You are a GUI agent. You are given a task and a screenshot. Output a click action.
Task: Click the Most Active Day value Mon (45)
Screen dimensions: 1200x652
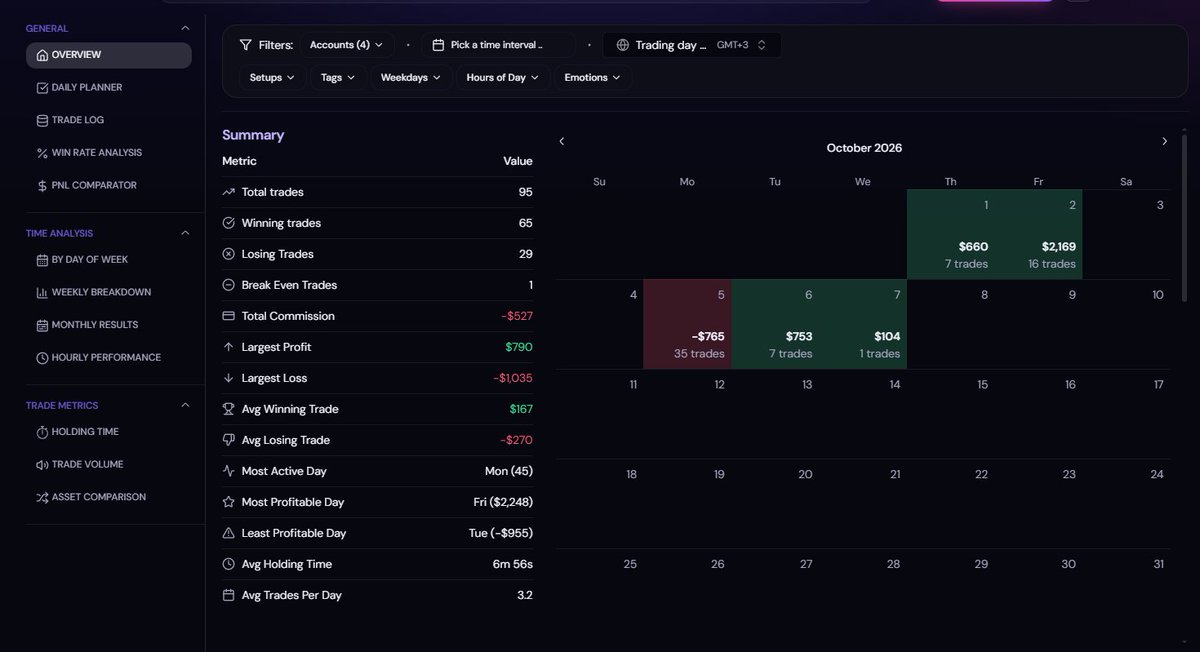[x=509, y=471]
